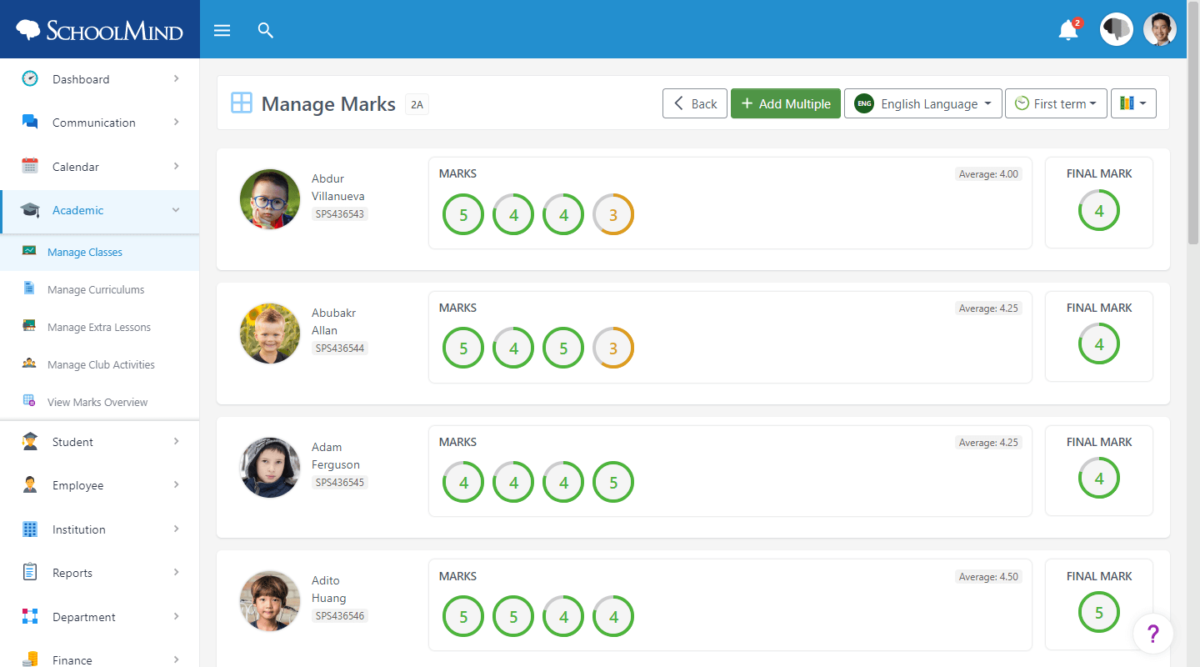Click Average: 4.00 label
The image size is (1200, 667).
(988, 174)
